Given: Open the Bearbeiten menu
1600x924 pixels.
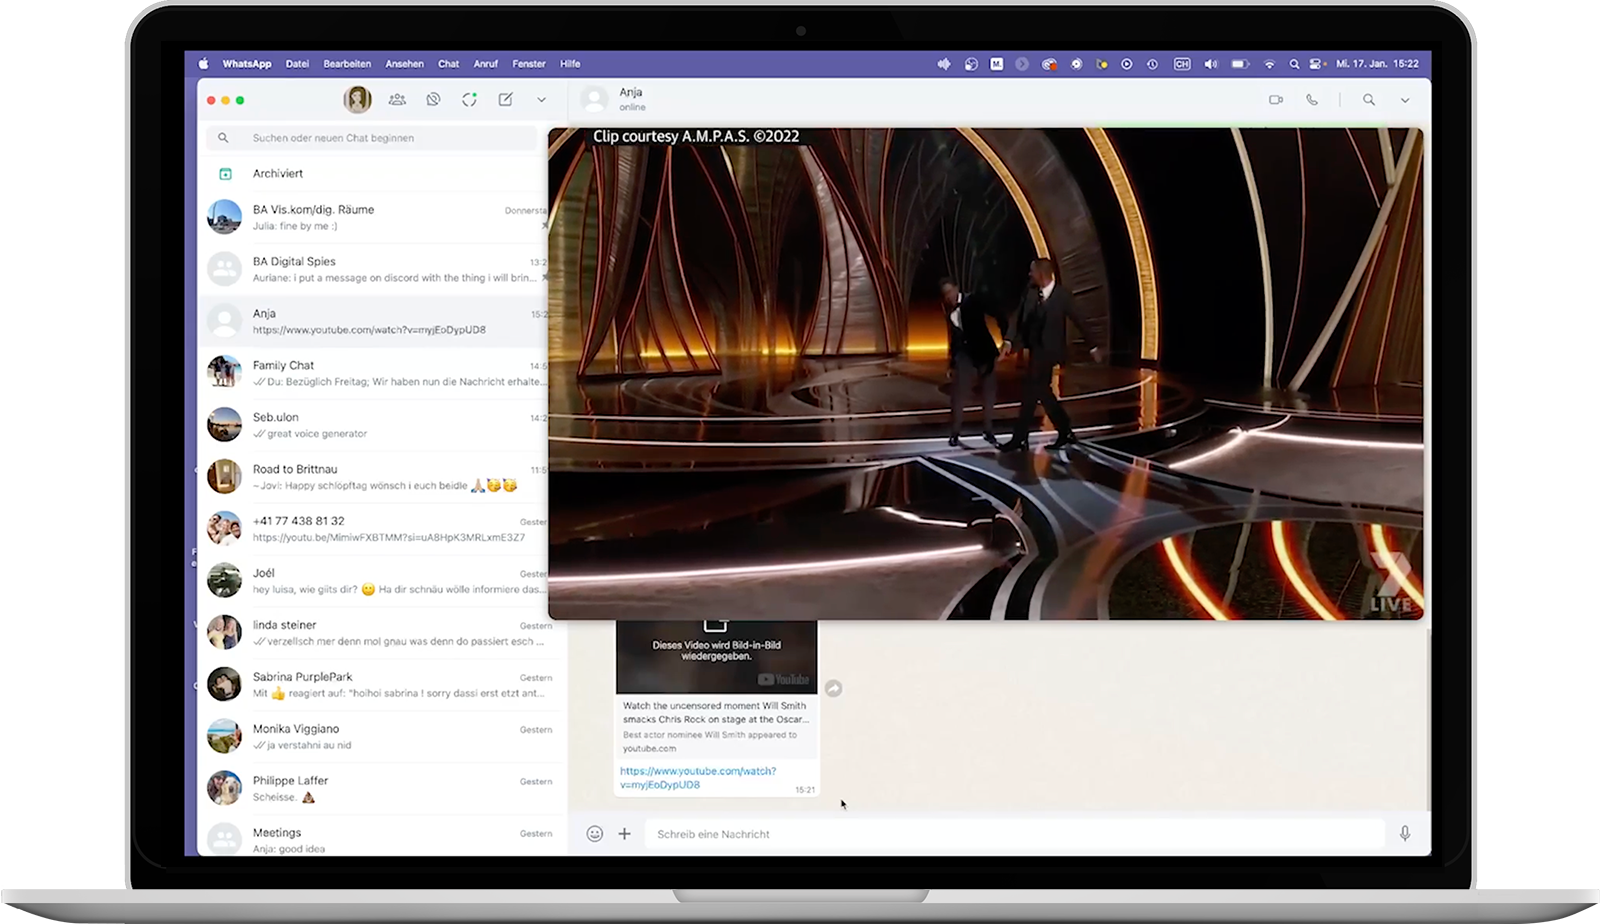Looking at the screenshot, I should (347, 64).
